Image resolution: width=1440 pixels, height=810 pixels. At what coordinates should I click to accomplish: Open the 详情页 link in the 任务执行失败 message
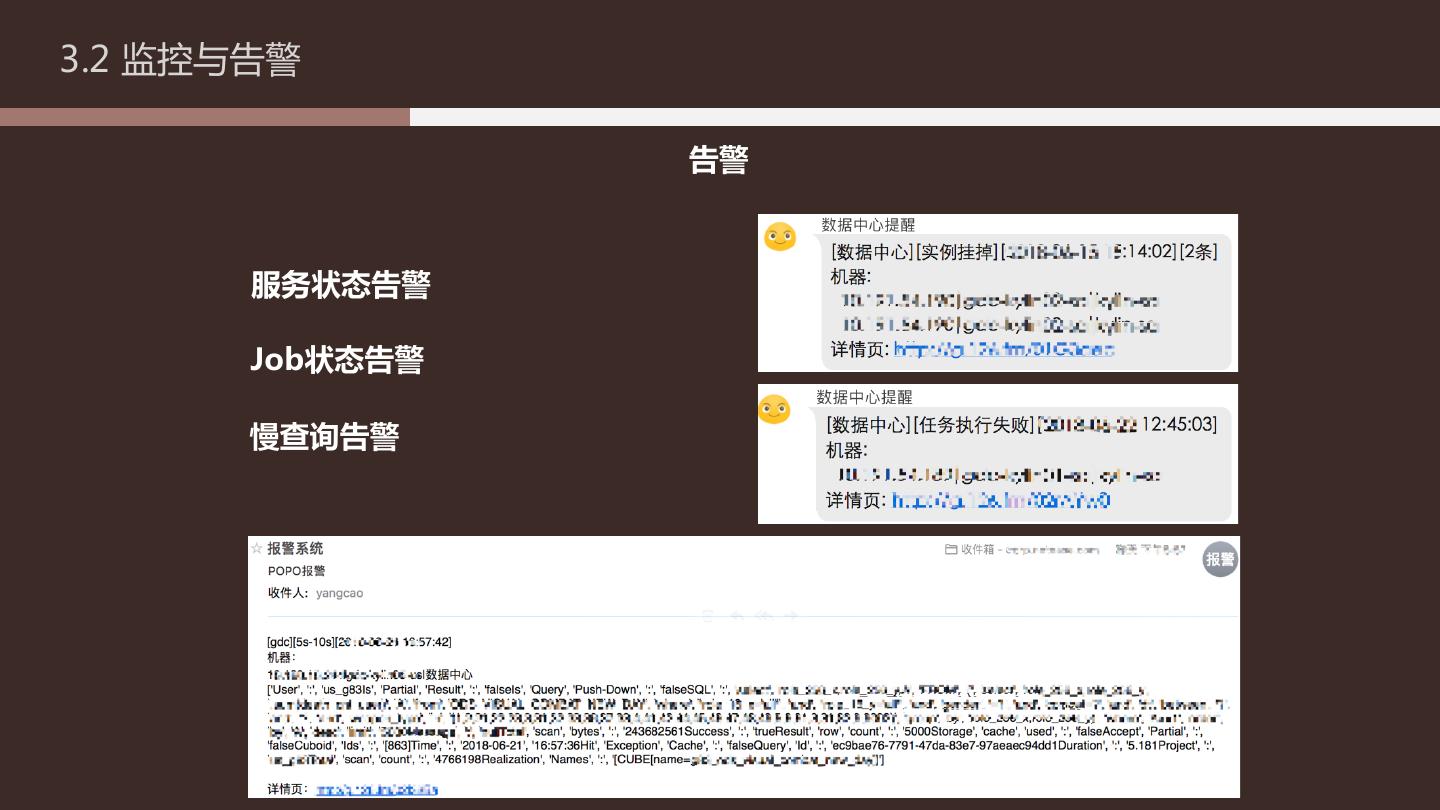coord(1001,499)
